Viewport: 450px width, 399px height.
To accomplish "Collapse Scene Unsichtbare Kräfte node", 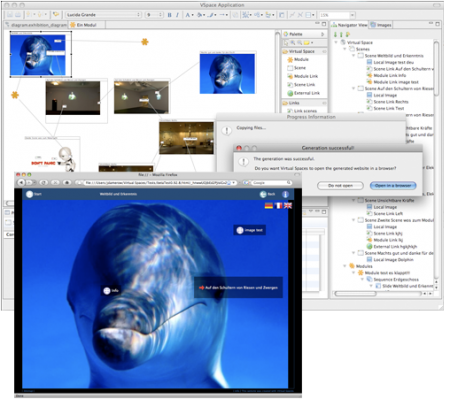I will pos(353,200).
